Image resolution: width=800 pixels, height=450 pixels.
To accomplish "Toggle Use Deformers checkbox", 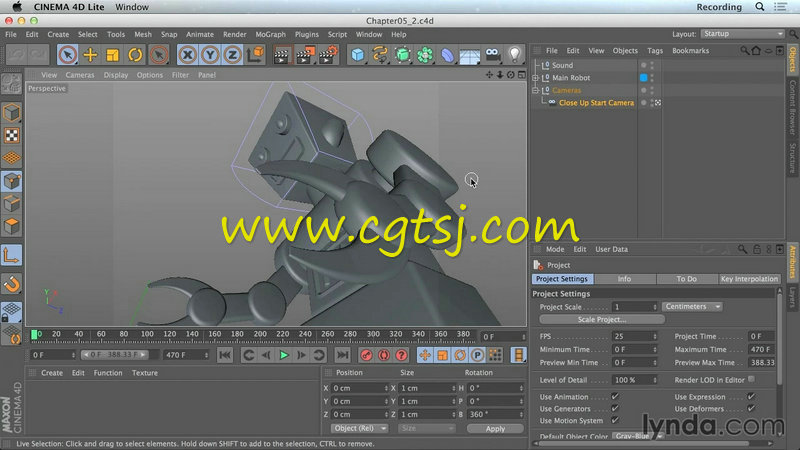I will coord(751,408).
